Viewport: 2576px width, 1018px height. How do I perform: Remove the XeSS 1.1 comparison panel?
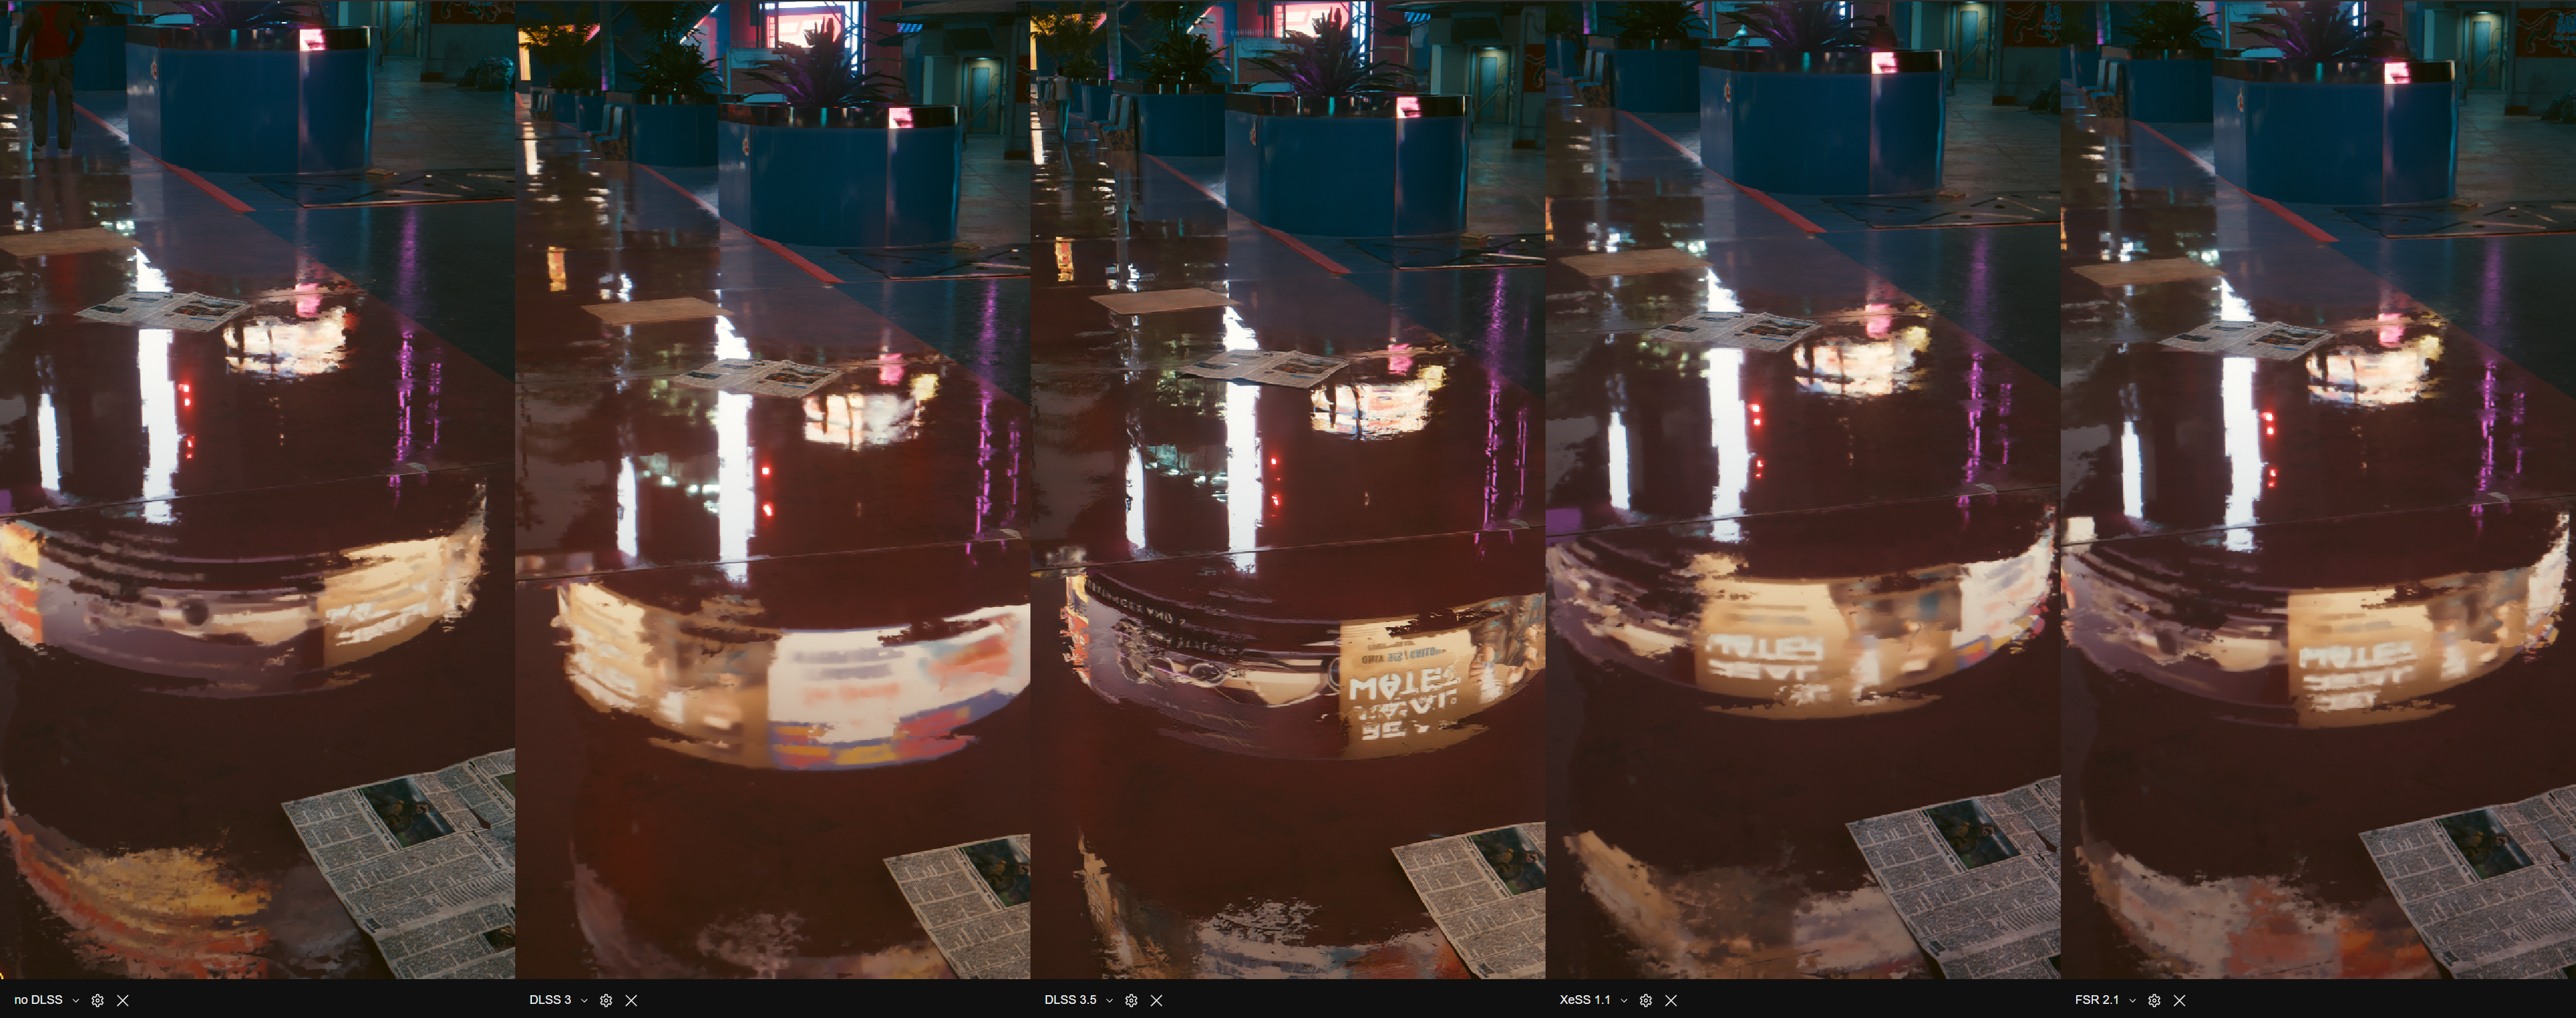[1671, 1000]
